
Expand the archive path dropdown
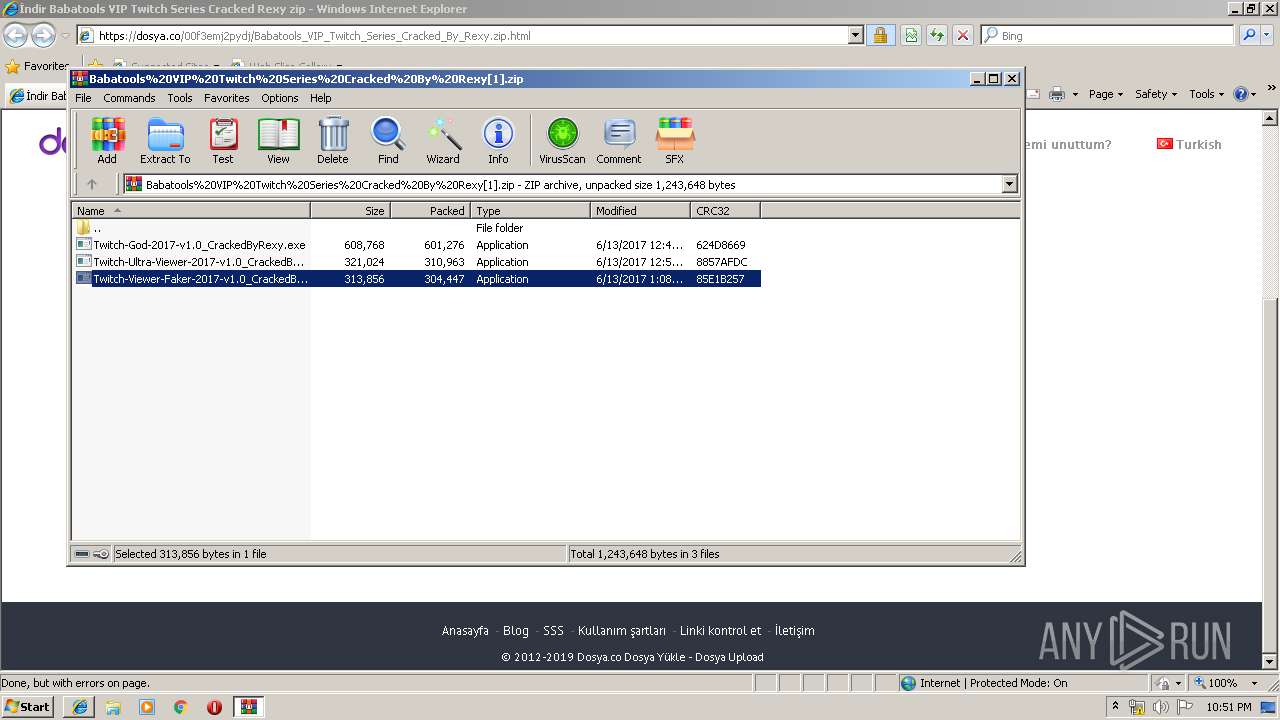1009,184
